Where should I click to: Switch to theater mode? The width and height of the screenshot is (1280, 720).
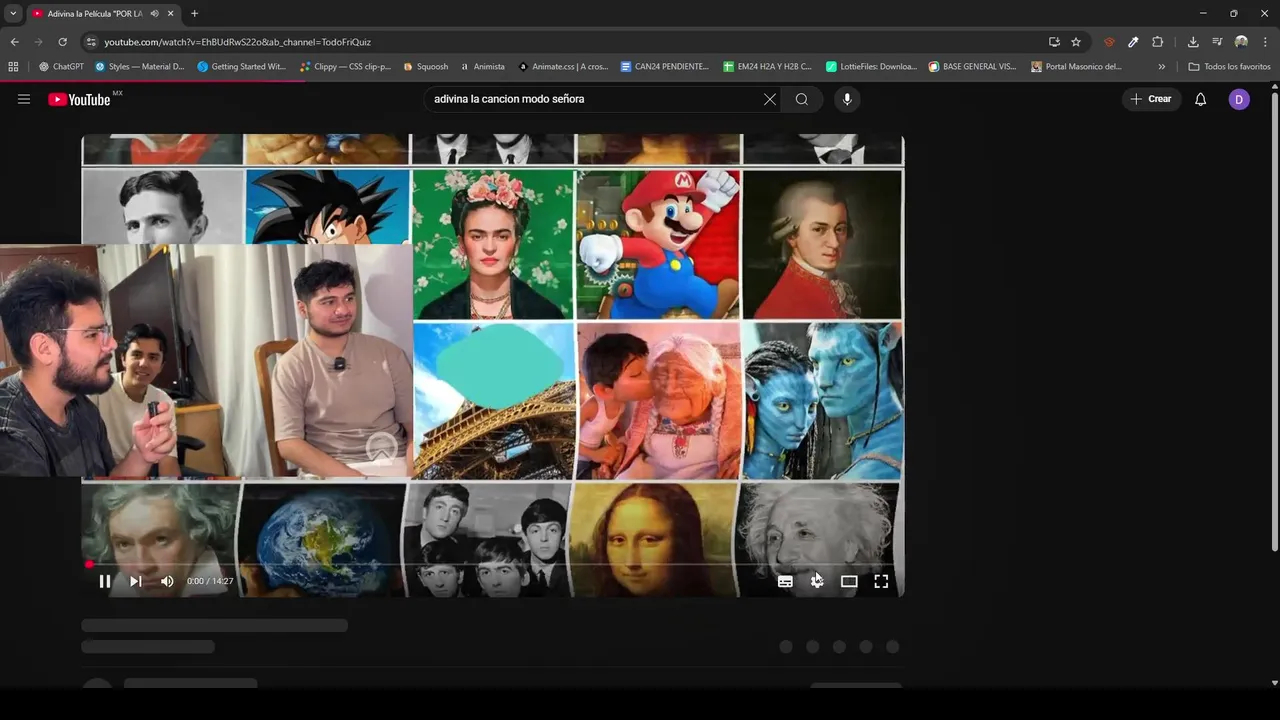[849, 581]
